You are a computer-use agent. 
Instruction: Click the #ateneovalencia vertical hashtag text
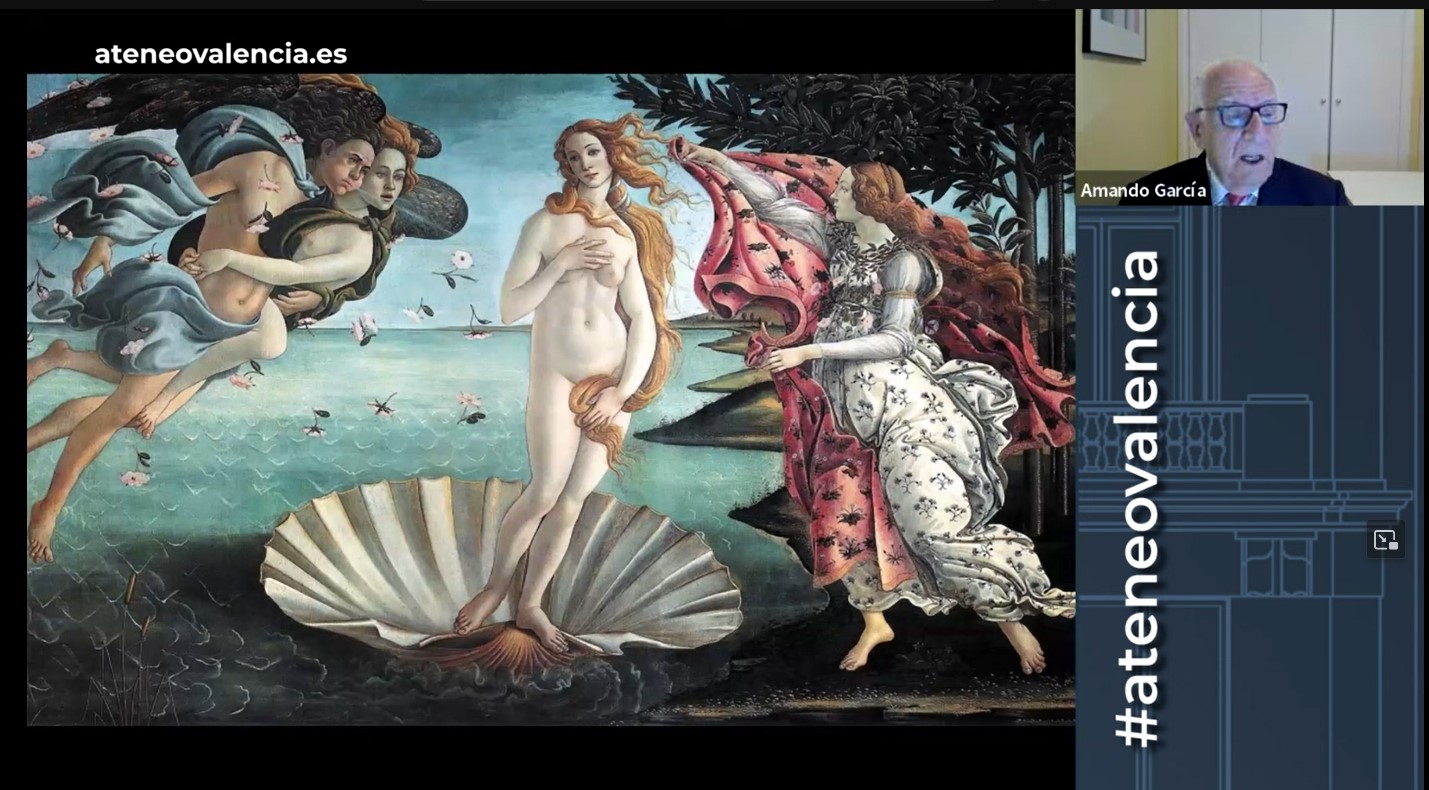pyautogui.click(x=1137, y=497)
